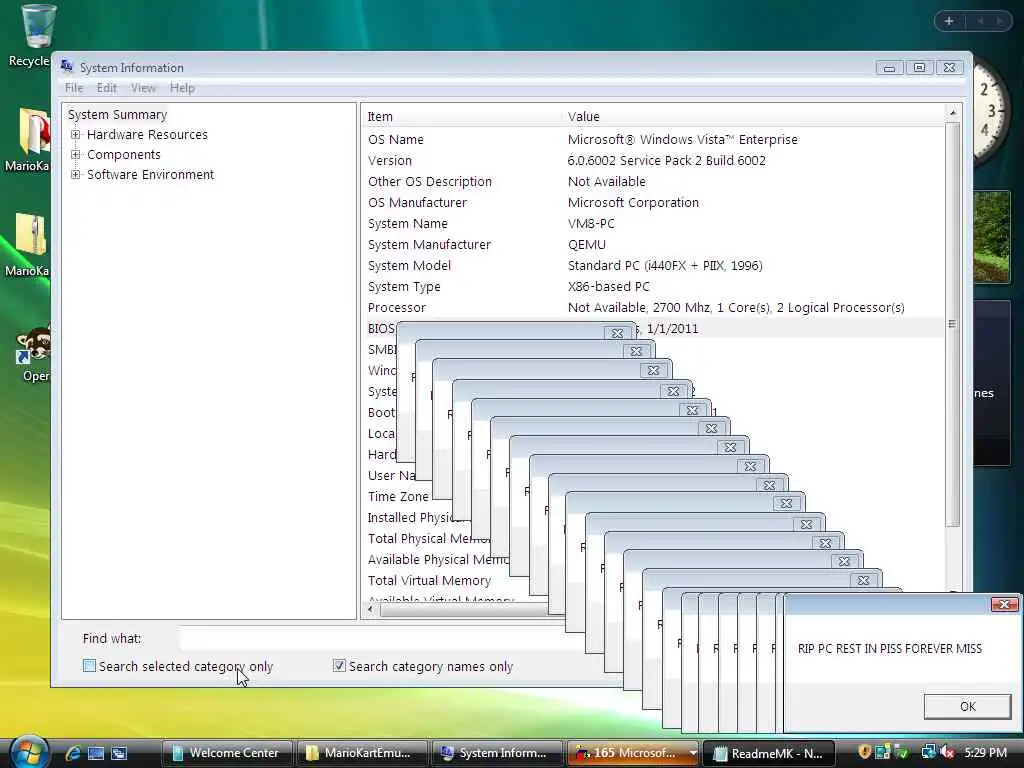This screenshot has width=1024, height=768.
Task: Close the front RIP PC message box
Action: coord(1004,604)
